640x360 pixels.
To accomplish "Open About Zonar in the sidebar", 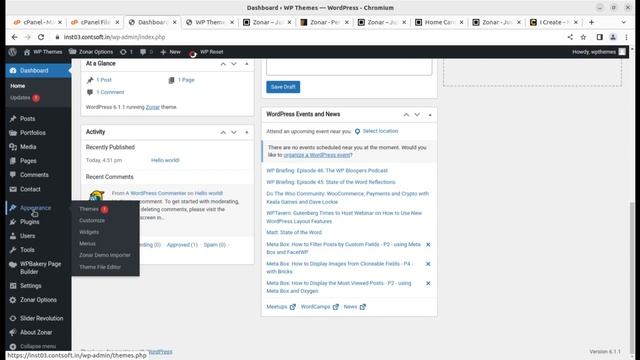I will [x=36, y=332].
